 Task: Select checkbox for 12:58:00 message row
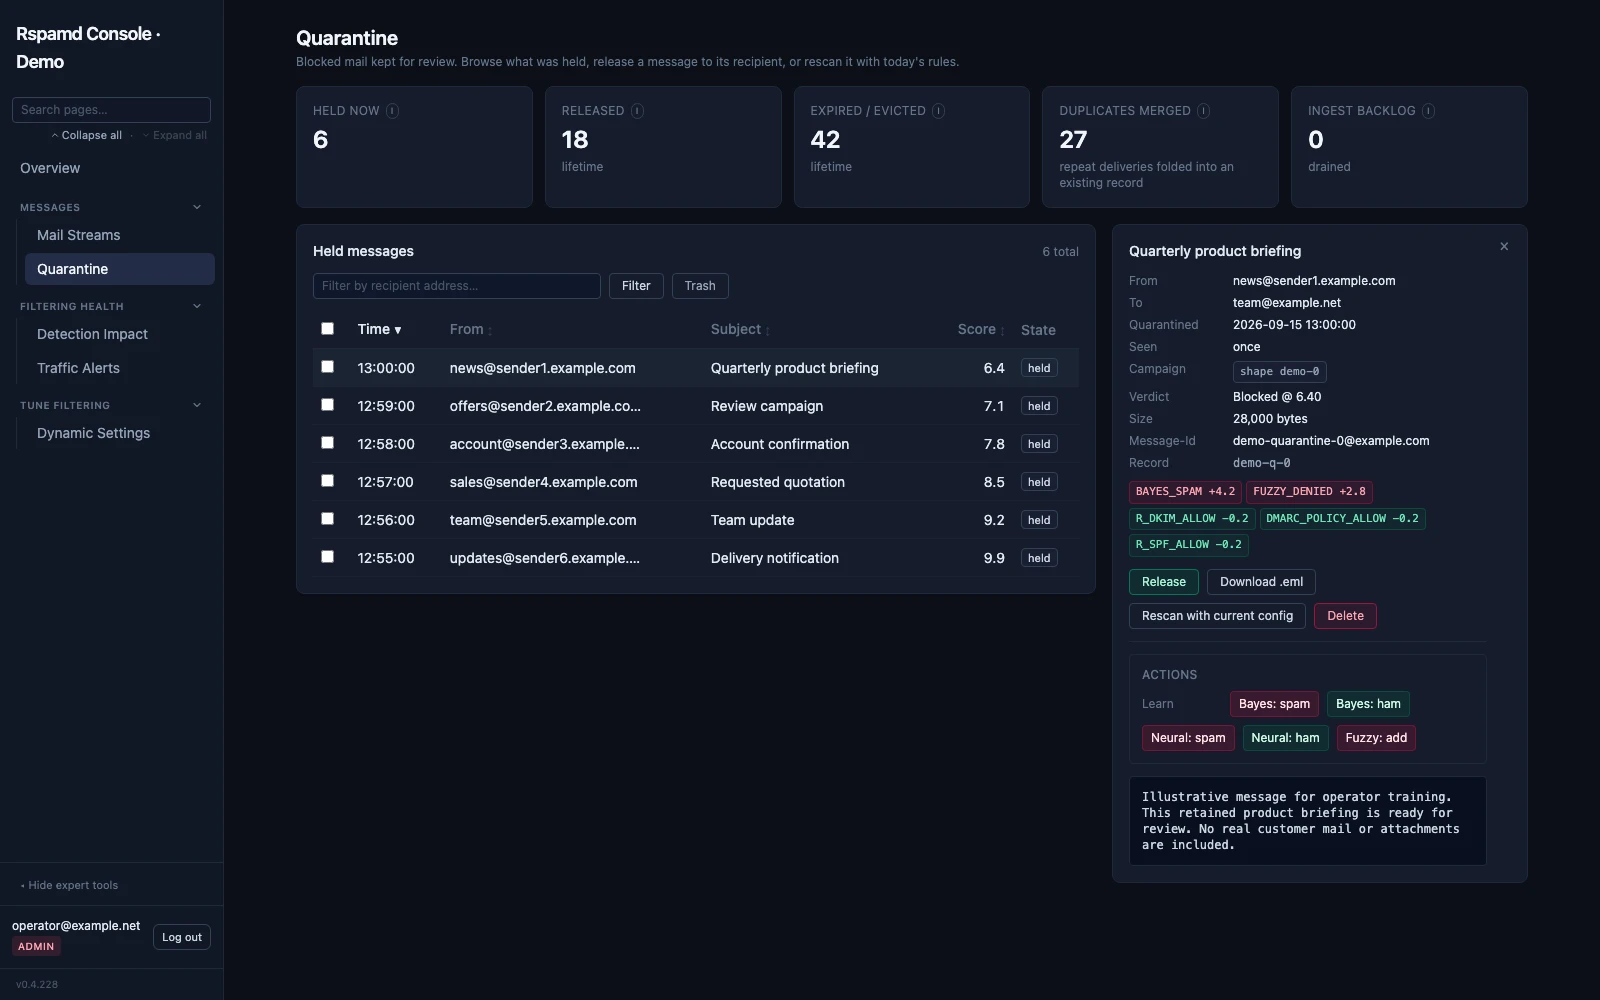327,442
